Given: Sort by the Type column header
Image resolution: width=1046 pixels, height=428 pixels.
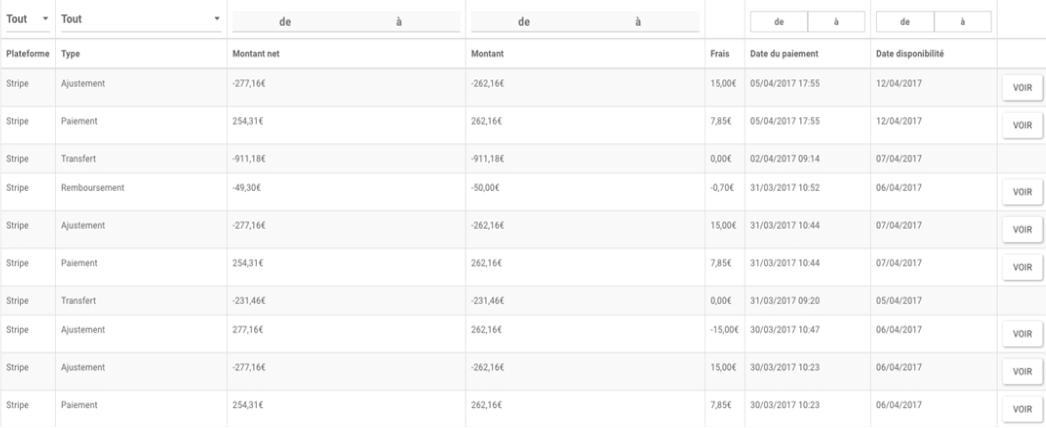Looking at the screenshot, I should (70, 54).
